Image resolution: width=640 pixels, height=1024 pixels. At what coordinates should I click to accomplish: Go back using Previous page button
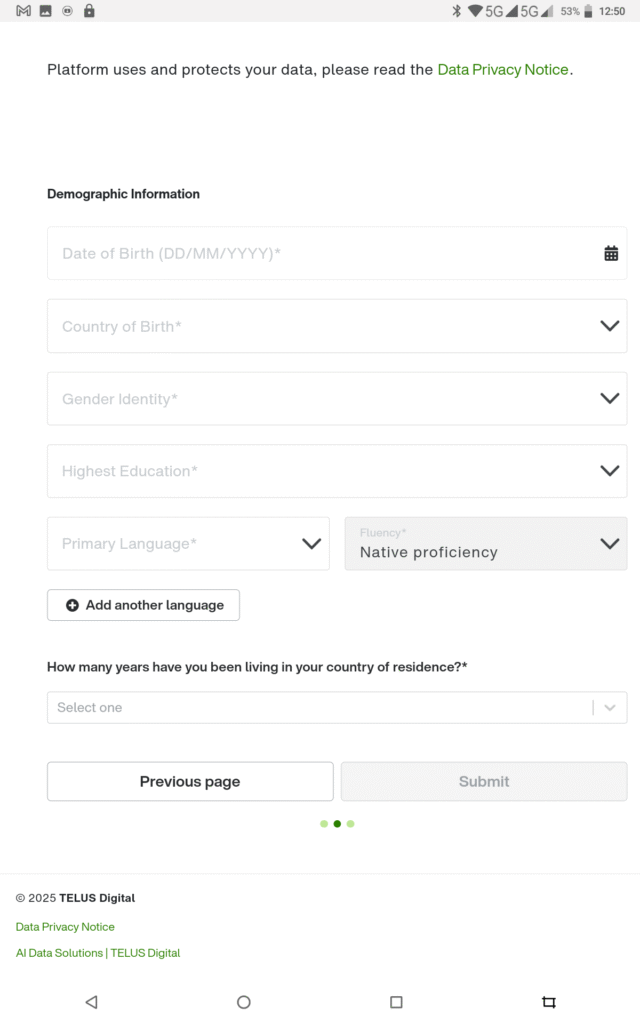pos(190,781)
